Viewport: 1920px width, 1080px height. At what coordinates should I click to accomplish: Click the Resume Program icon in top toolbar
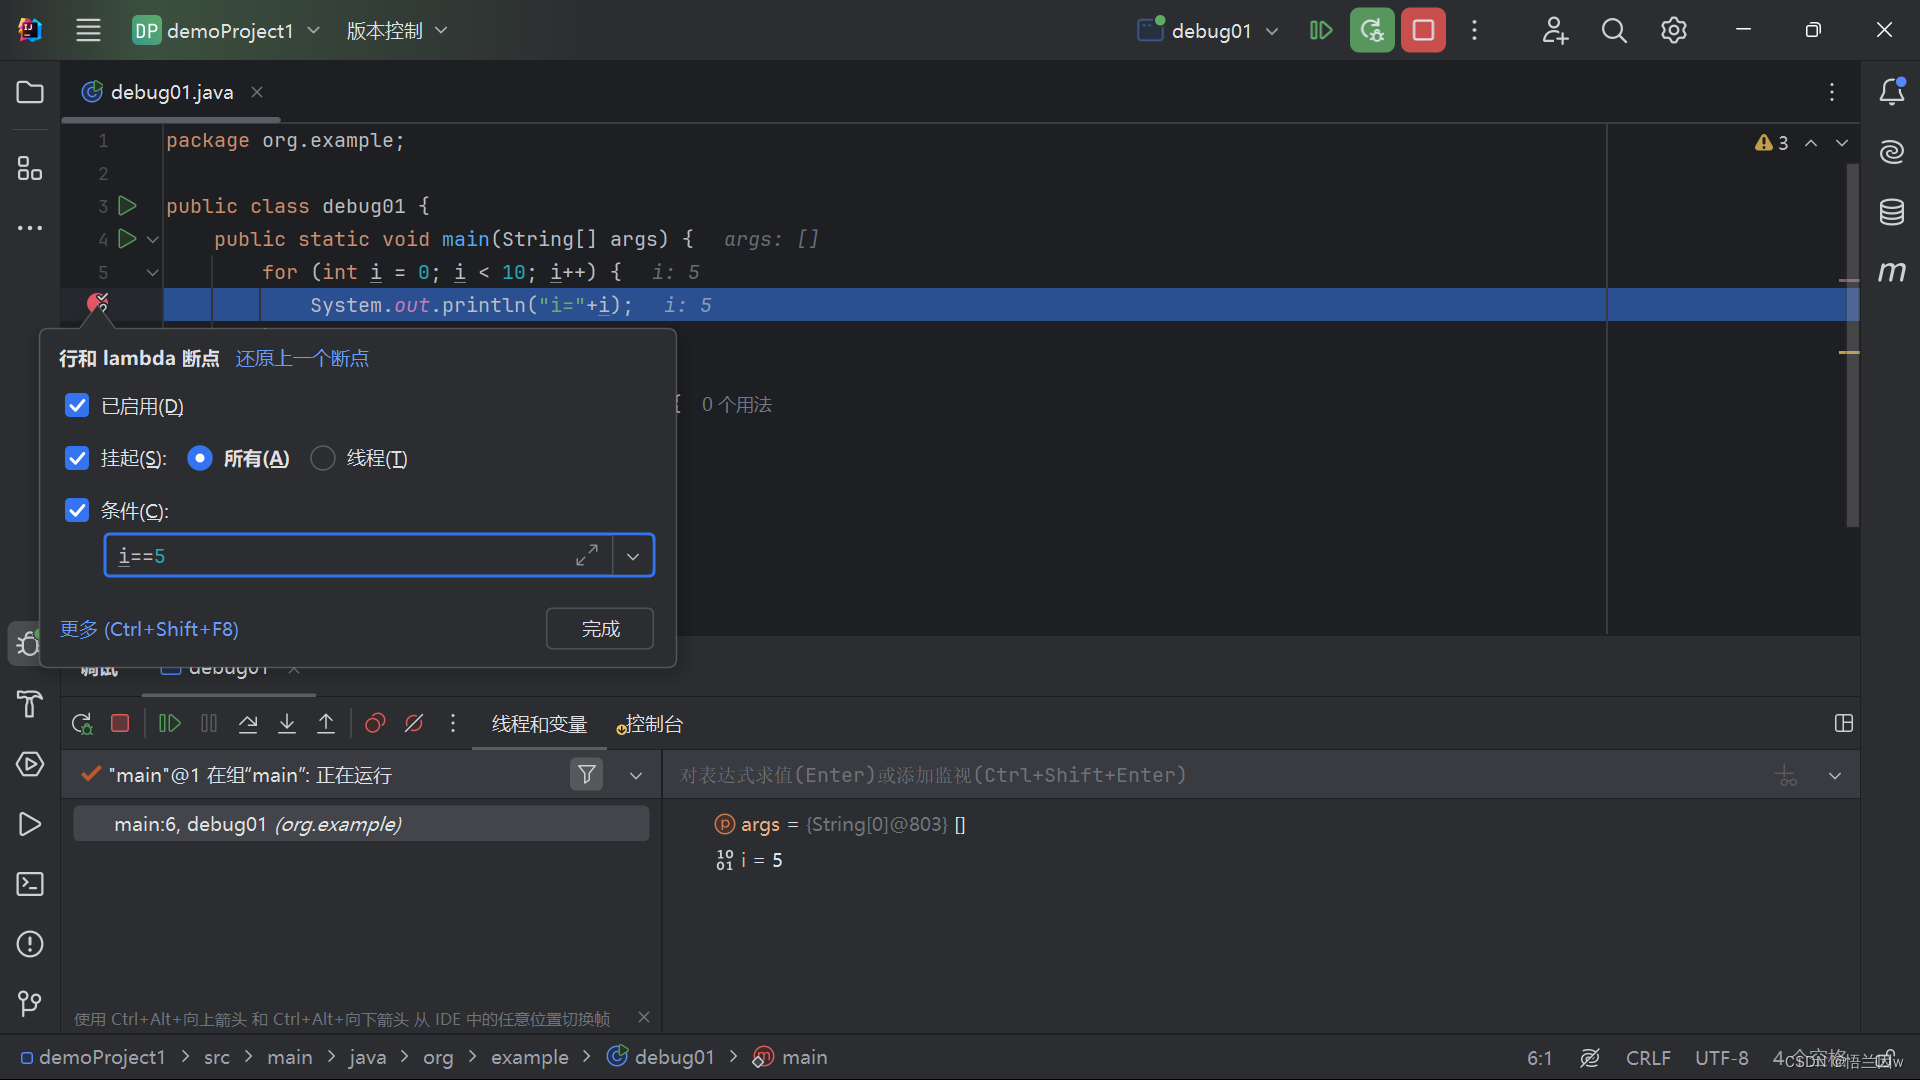click(1321, 30)
